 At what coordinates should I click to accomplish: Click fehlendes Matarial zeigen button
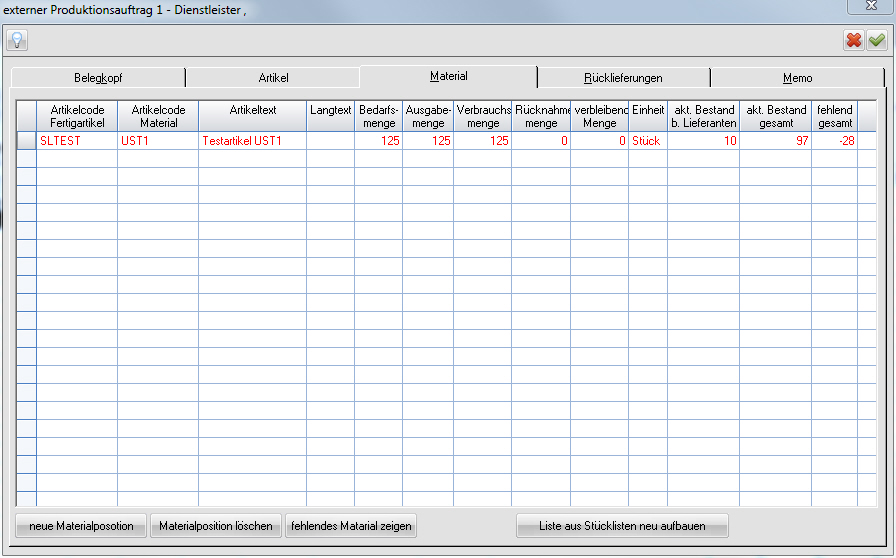(351, 526)
